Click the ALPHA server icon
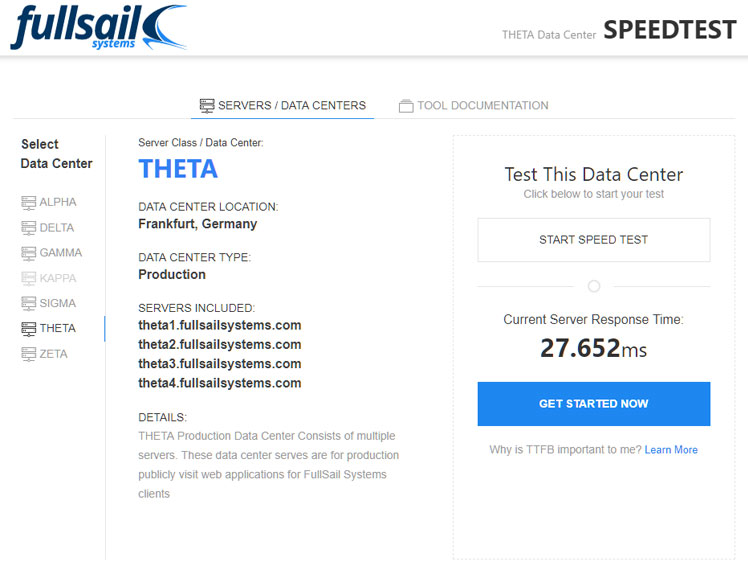Image resolution: width=748 pixels, height=574 pixels. [29, 203]
